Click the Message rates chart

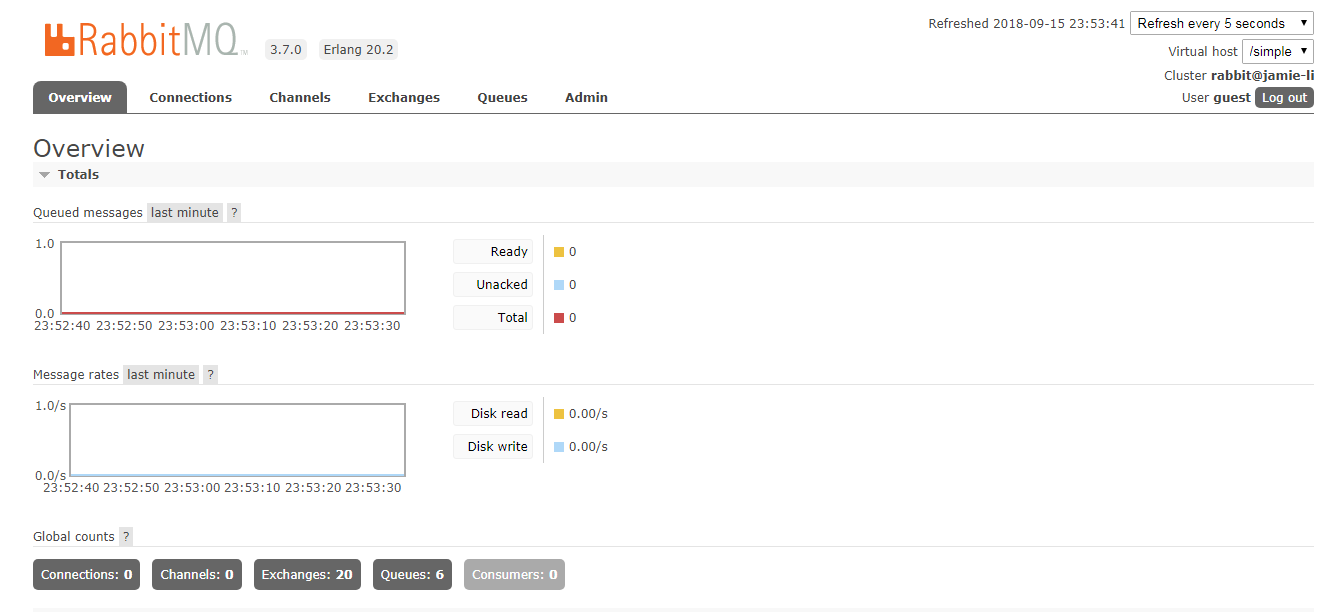[237, 440]
